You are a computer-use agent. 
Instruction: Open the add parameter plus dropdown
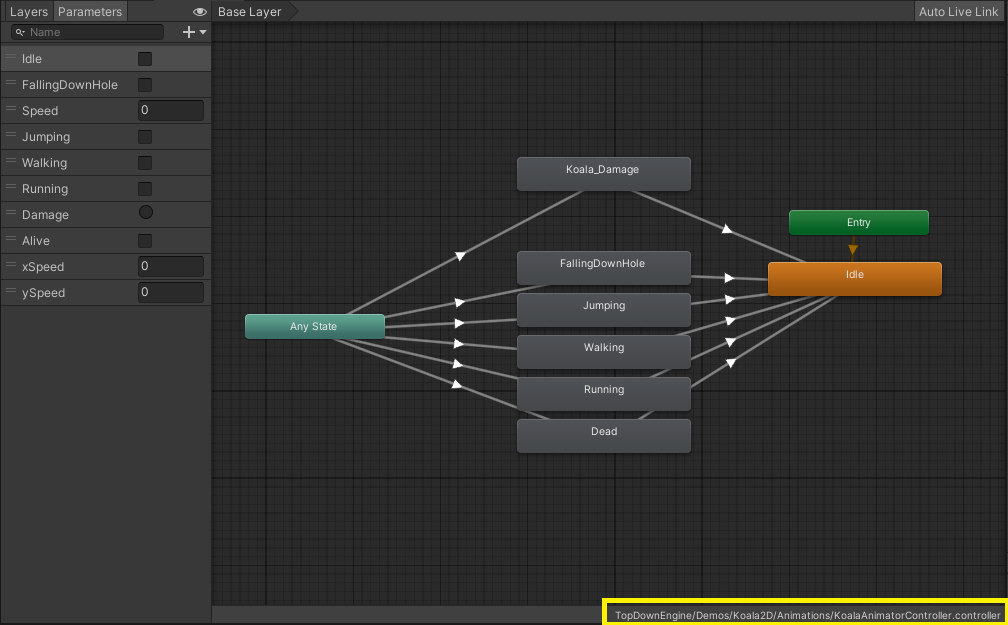[194, 32]
